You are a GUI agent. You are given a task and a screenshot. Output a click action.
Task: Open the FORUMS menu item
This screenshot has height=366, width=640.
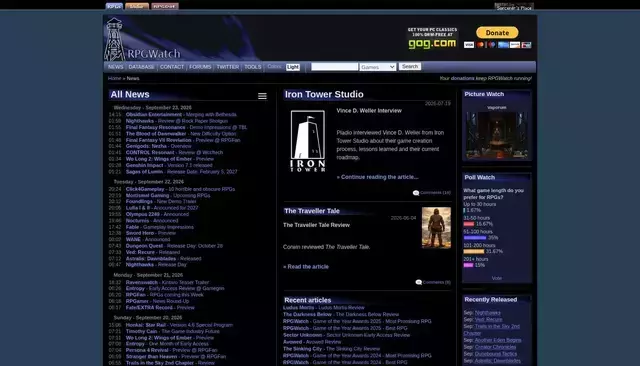[200, 67]
